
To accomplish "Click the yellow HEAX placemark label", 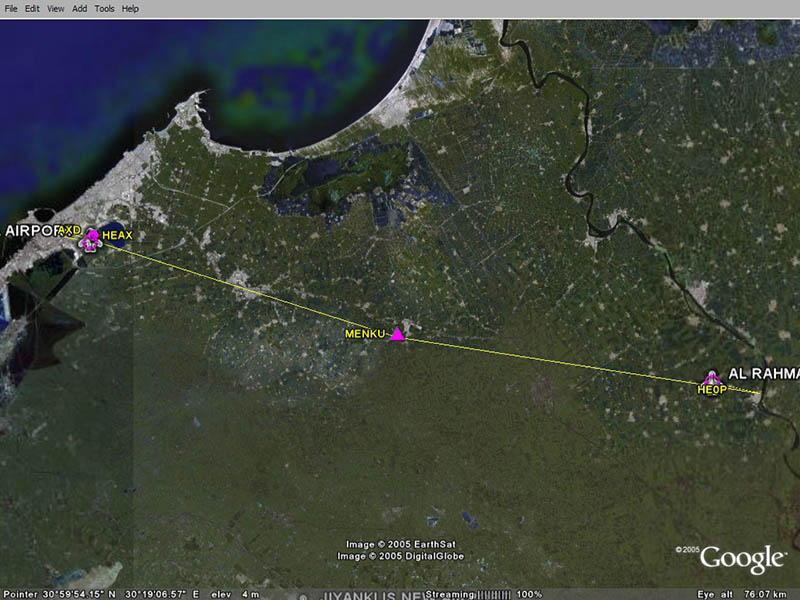I will (117, 235).
